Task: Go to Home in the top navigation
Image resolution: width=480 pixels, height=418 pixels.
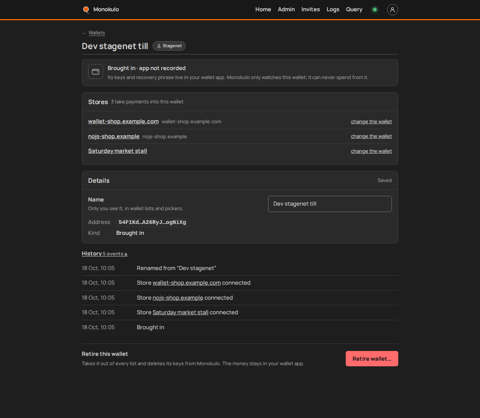Action: (x=263, y=10)
